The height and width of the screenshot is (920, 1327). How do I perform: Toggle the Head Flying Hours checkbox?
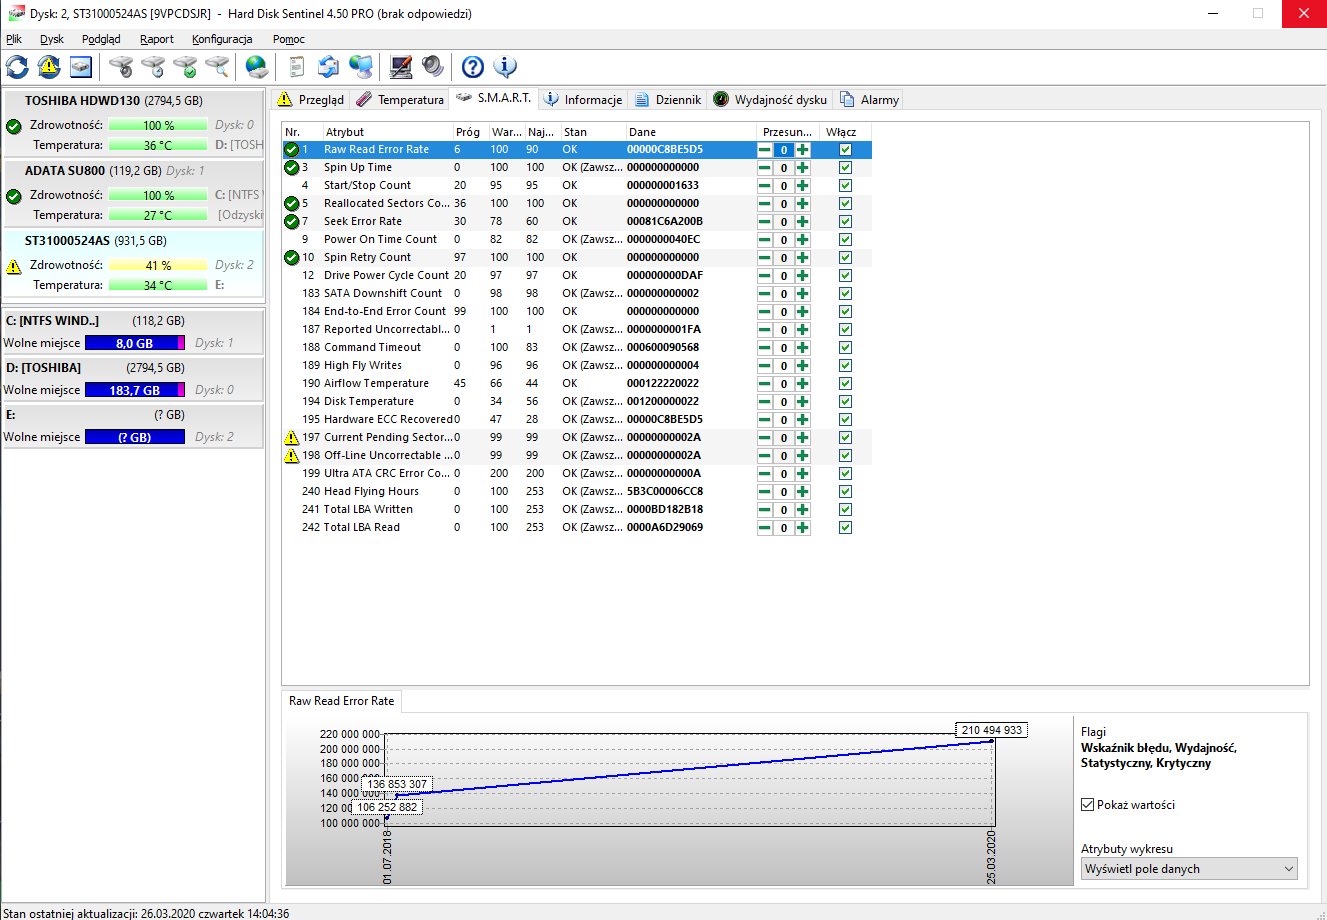pyautogui.click(x=845, y=492)
